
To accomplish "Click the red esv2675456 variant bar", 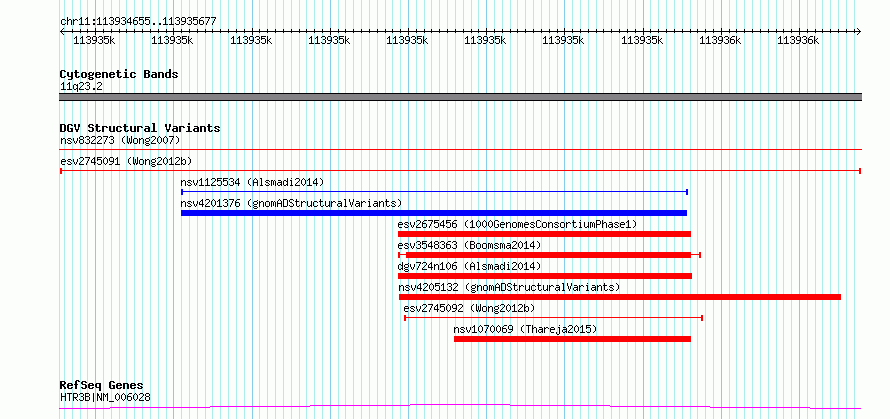I will pos(544,234).
